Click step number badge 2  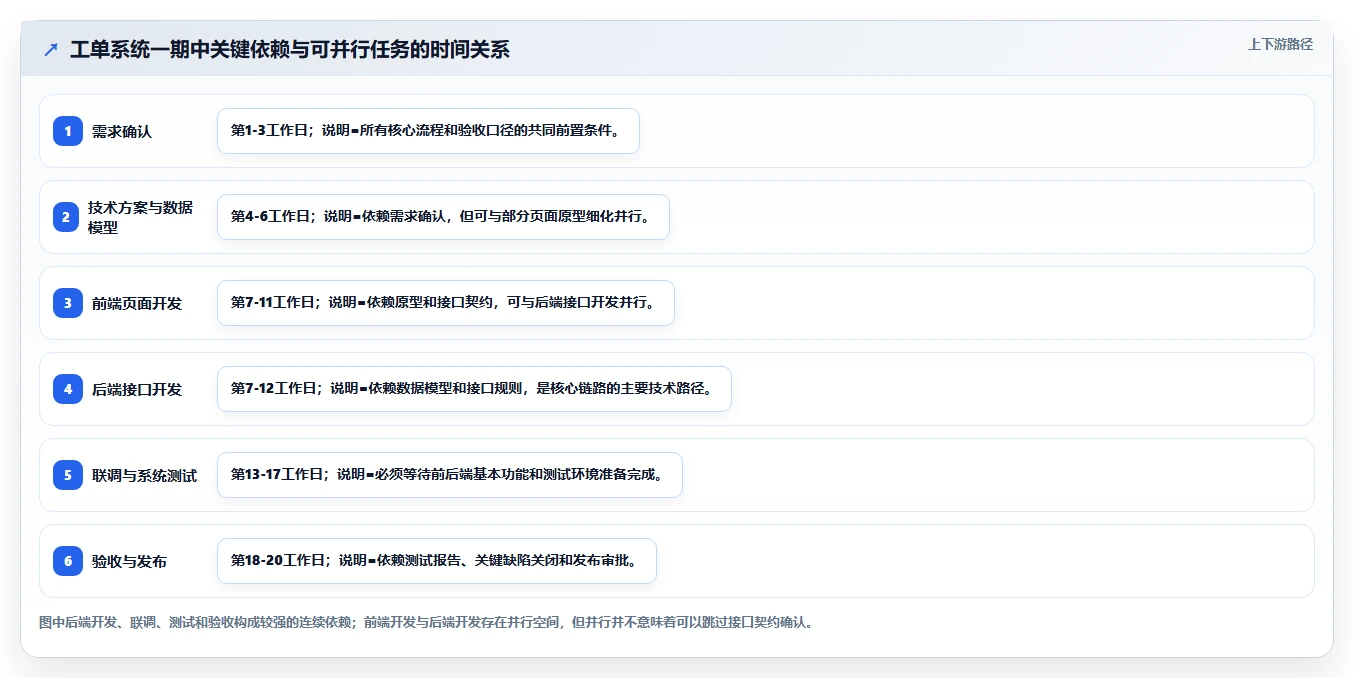point(66,217)
